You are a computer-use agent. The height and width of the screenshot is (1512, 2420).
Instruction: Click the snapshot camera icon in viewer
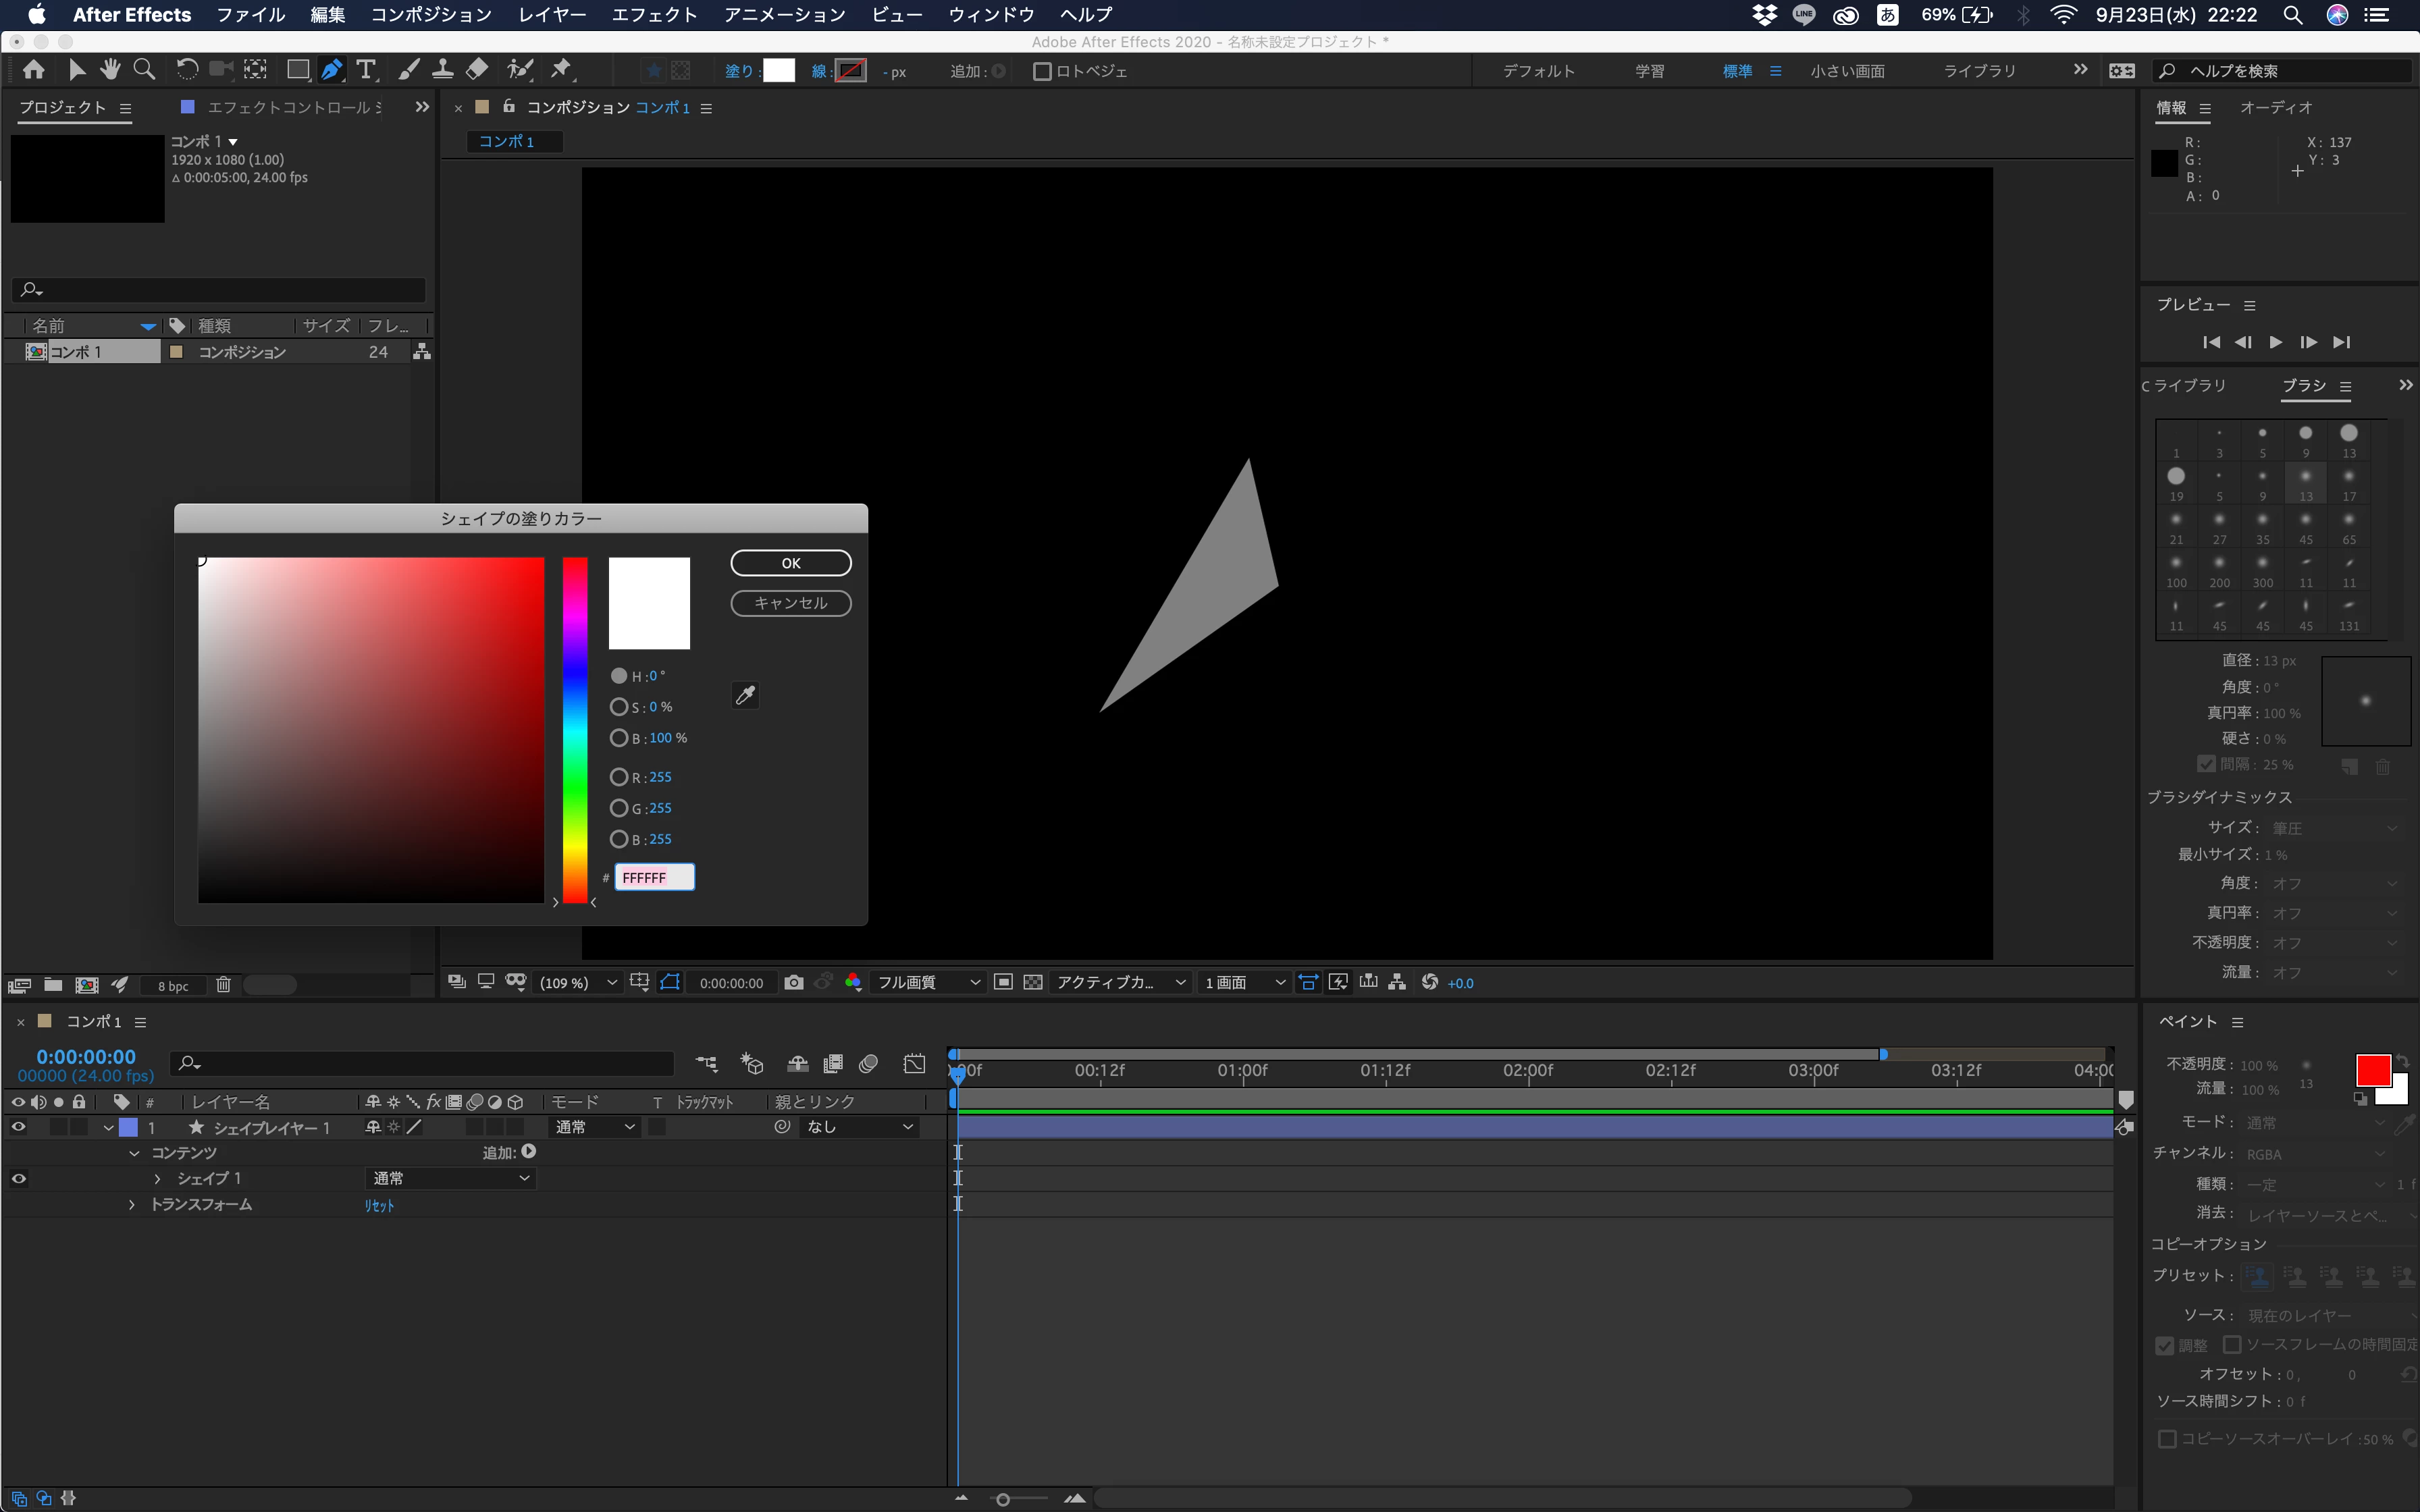point(794,983)
